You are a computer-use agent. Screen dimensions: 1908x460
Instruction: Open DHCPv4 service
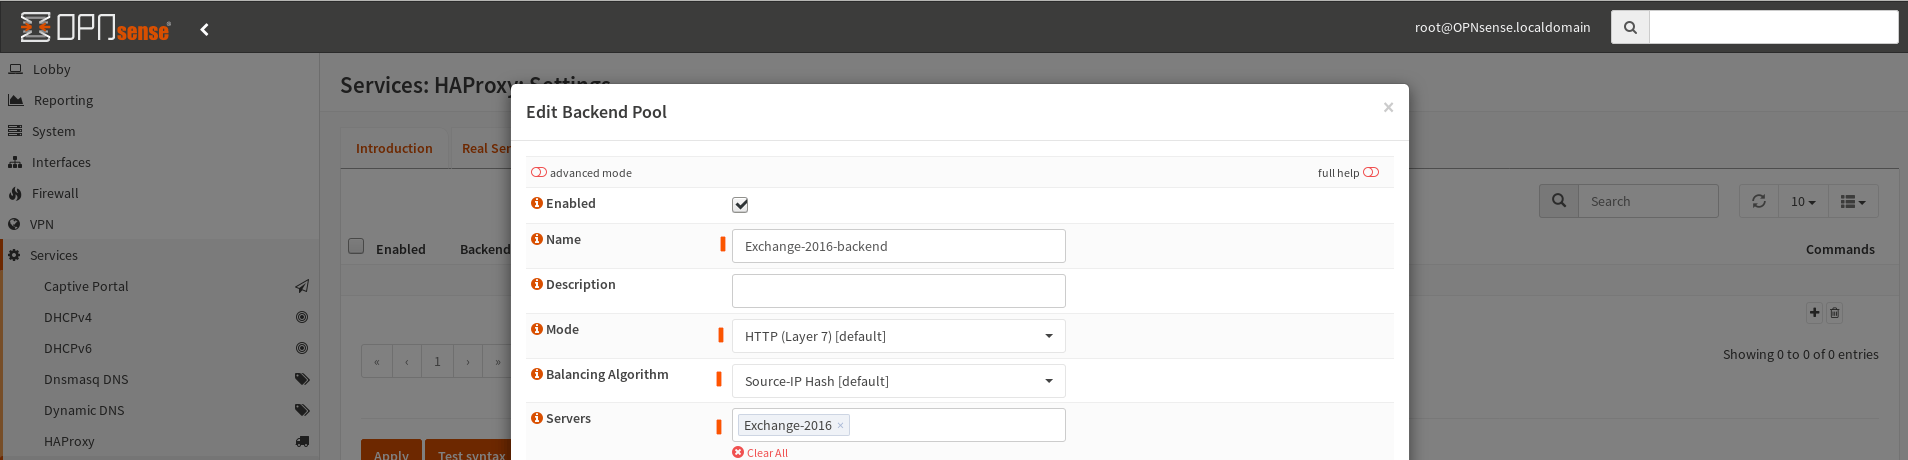68,317
